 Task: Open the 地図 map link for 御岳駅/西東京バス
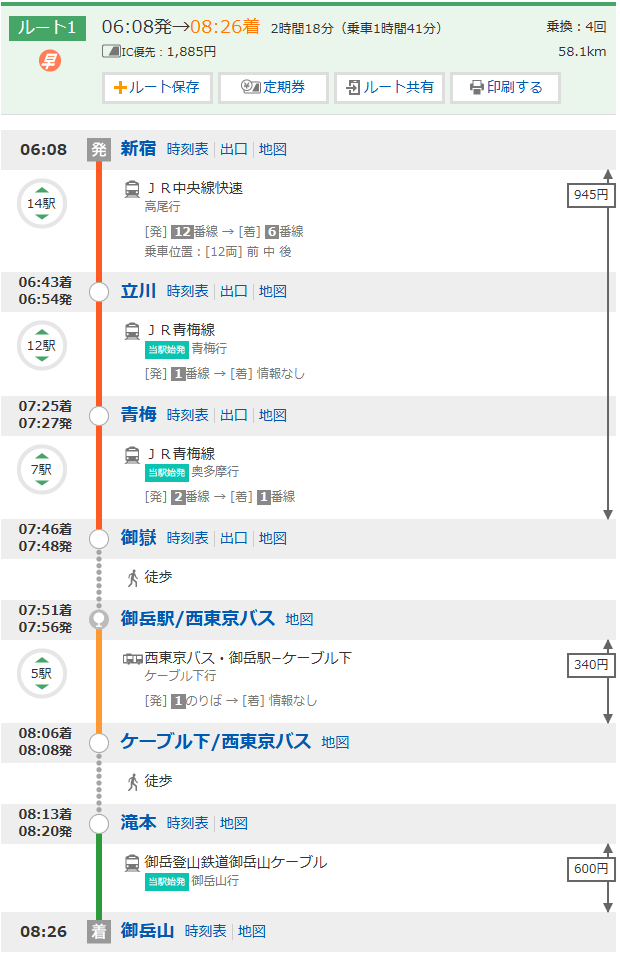pos(299,619)
